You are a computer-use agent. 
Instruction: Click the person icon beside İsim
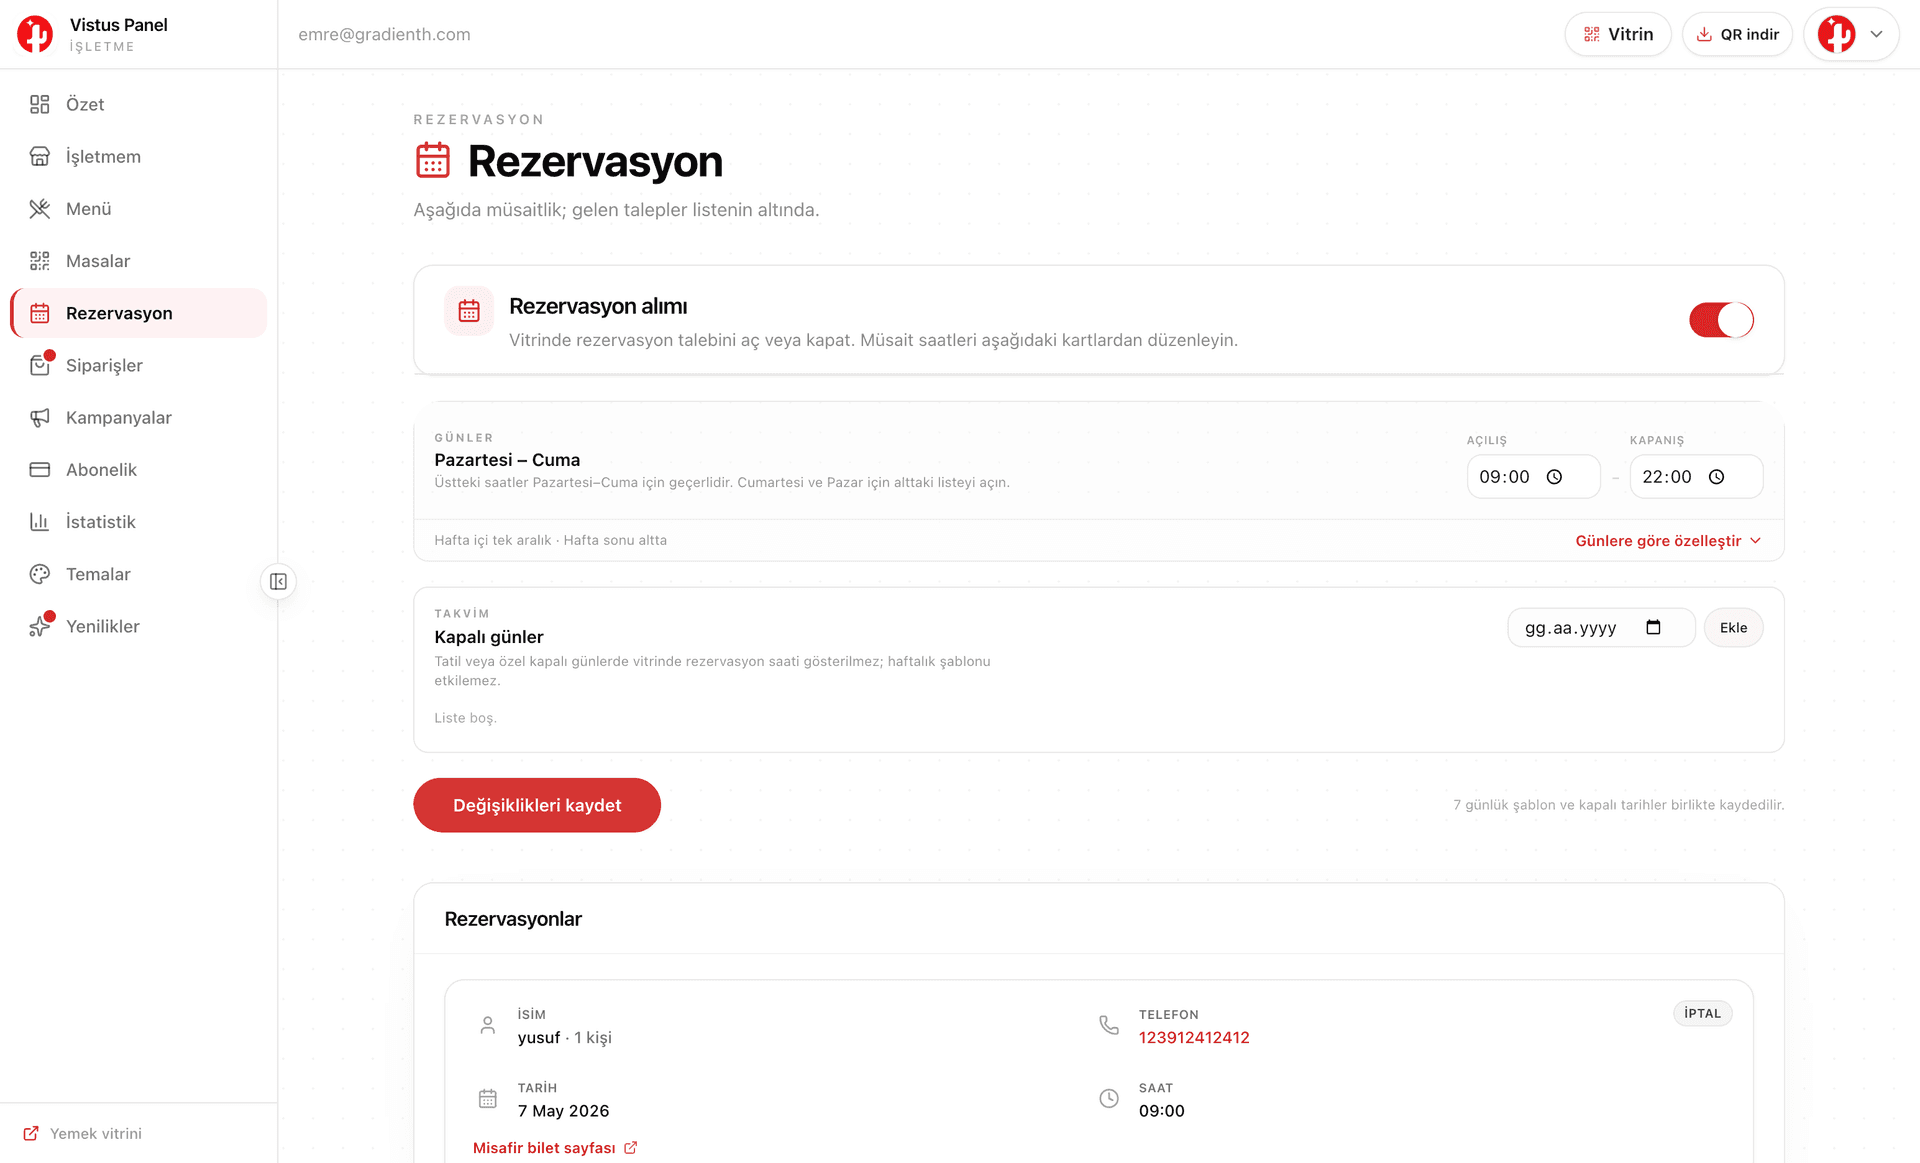coord(488,1025)
